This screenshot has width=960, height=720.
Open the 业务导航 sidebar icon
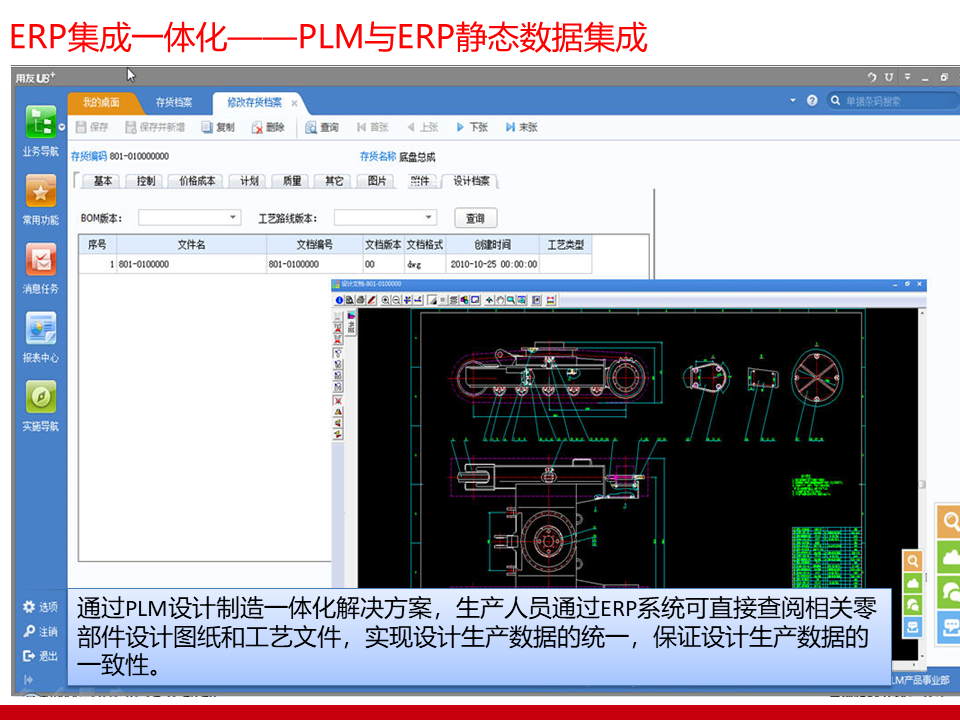(40, 121)
